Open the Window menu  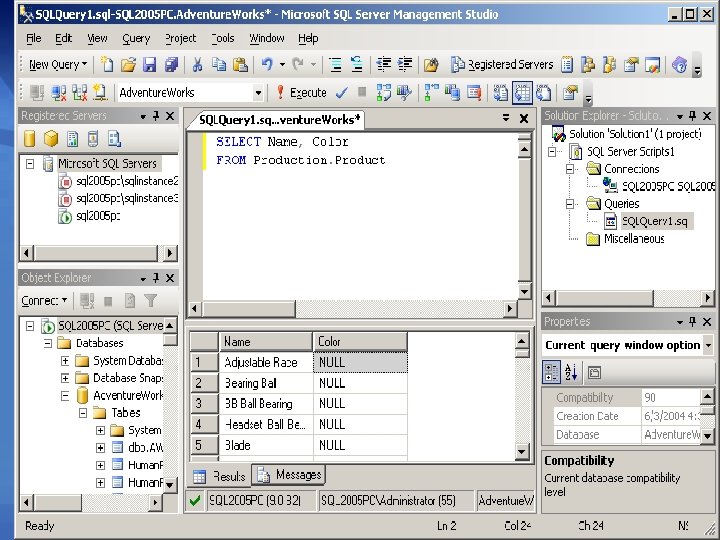point(267,39)
